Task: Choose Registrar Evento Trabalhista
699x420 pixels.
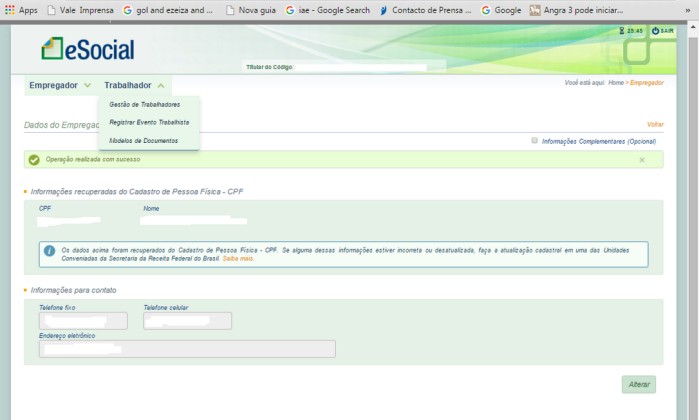Action: pyautogui.click(x=149, y=122)
